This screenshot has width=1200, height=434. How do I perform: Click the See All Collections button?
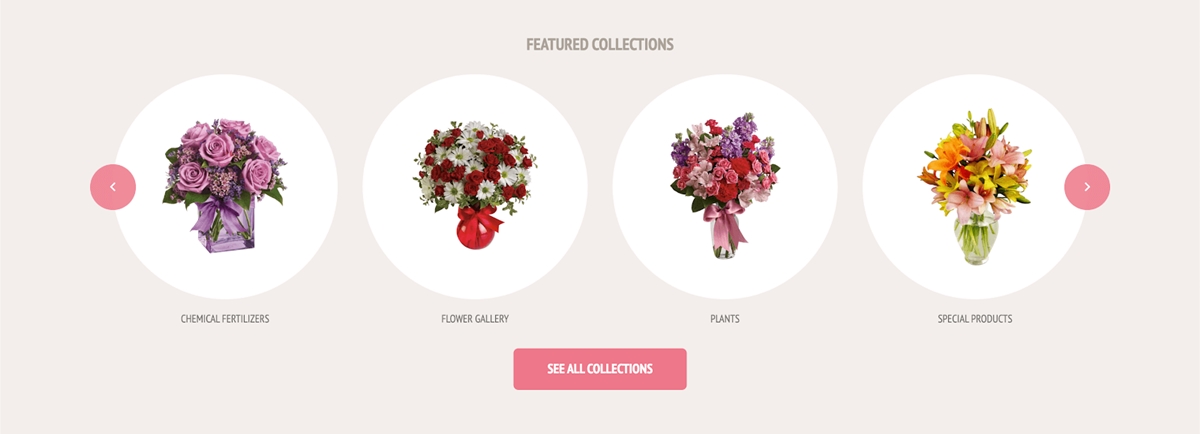coord(600,369)
